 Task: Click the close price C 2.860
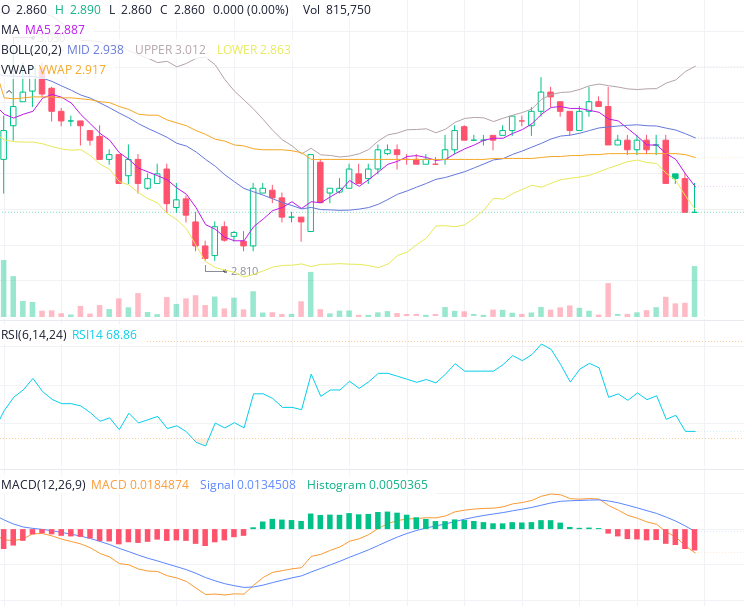pos(182,10)
